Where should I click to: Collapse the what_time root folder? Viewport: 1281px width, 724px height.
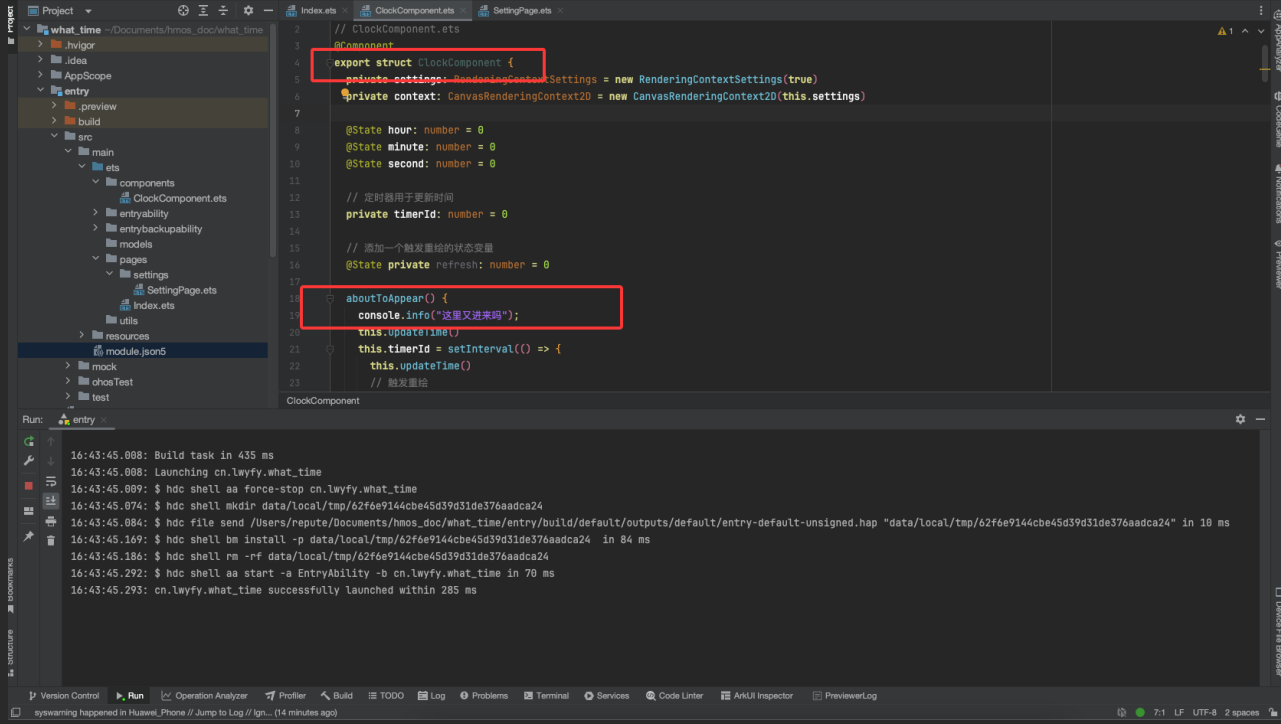27,30
